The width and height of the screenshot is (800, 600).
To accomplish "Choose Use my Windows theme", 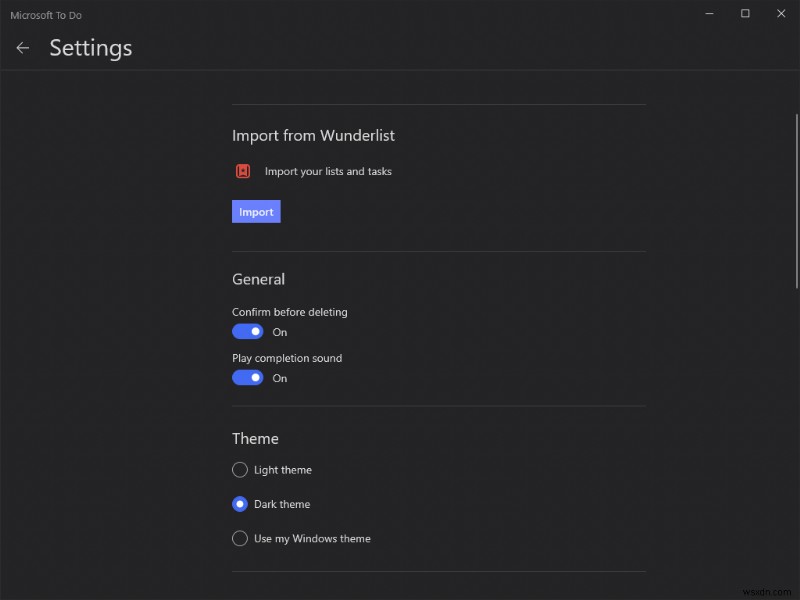I will [x=240, y=538].
